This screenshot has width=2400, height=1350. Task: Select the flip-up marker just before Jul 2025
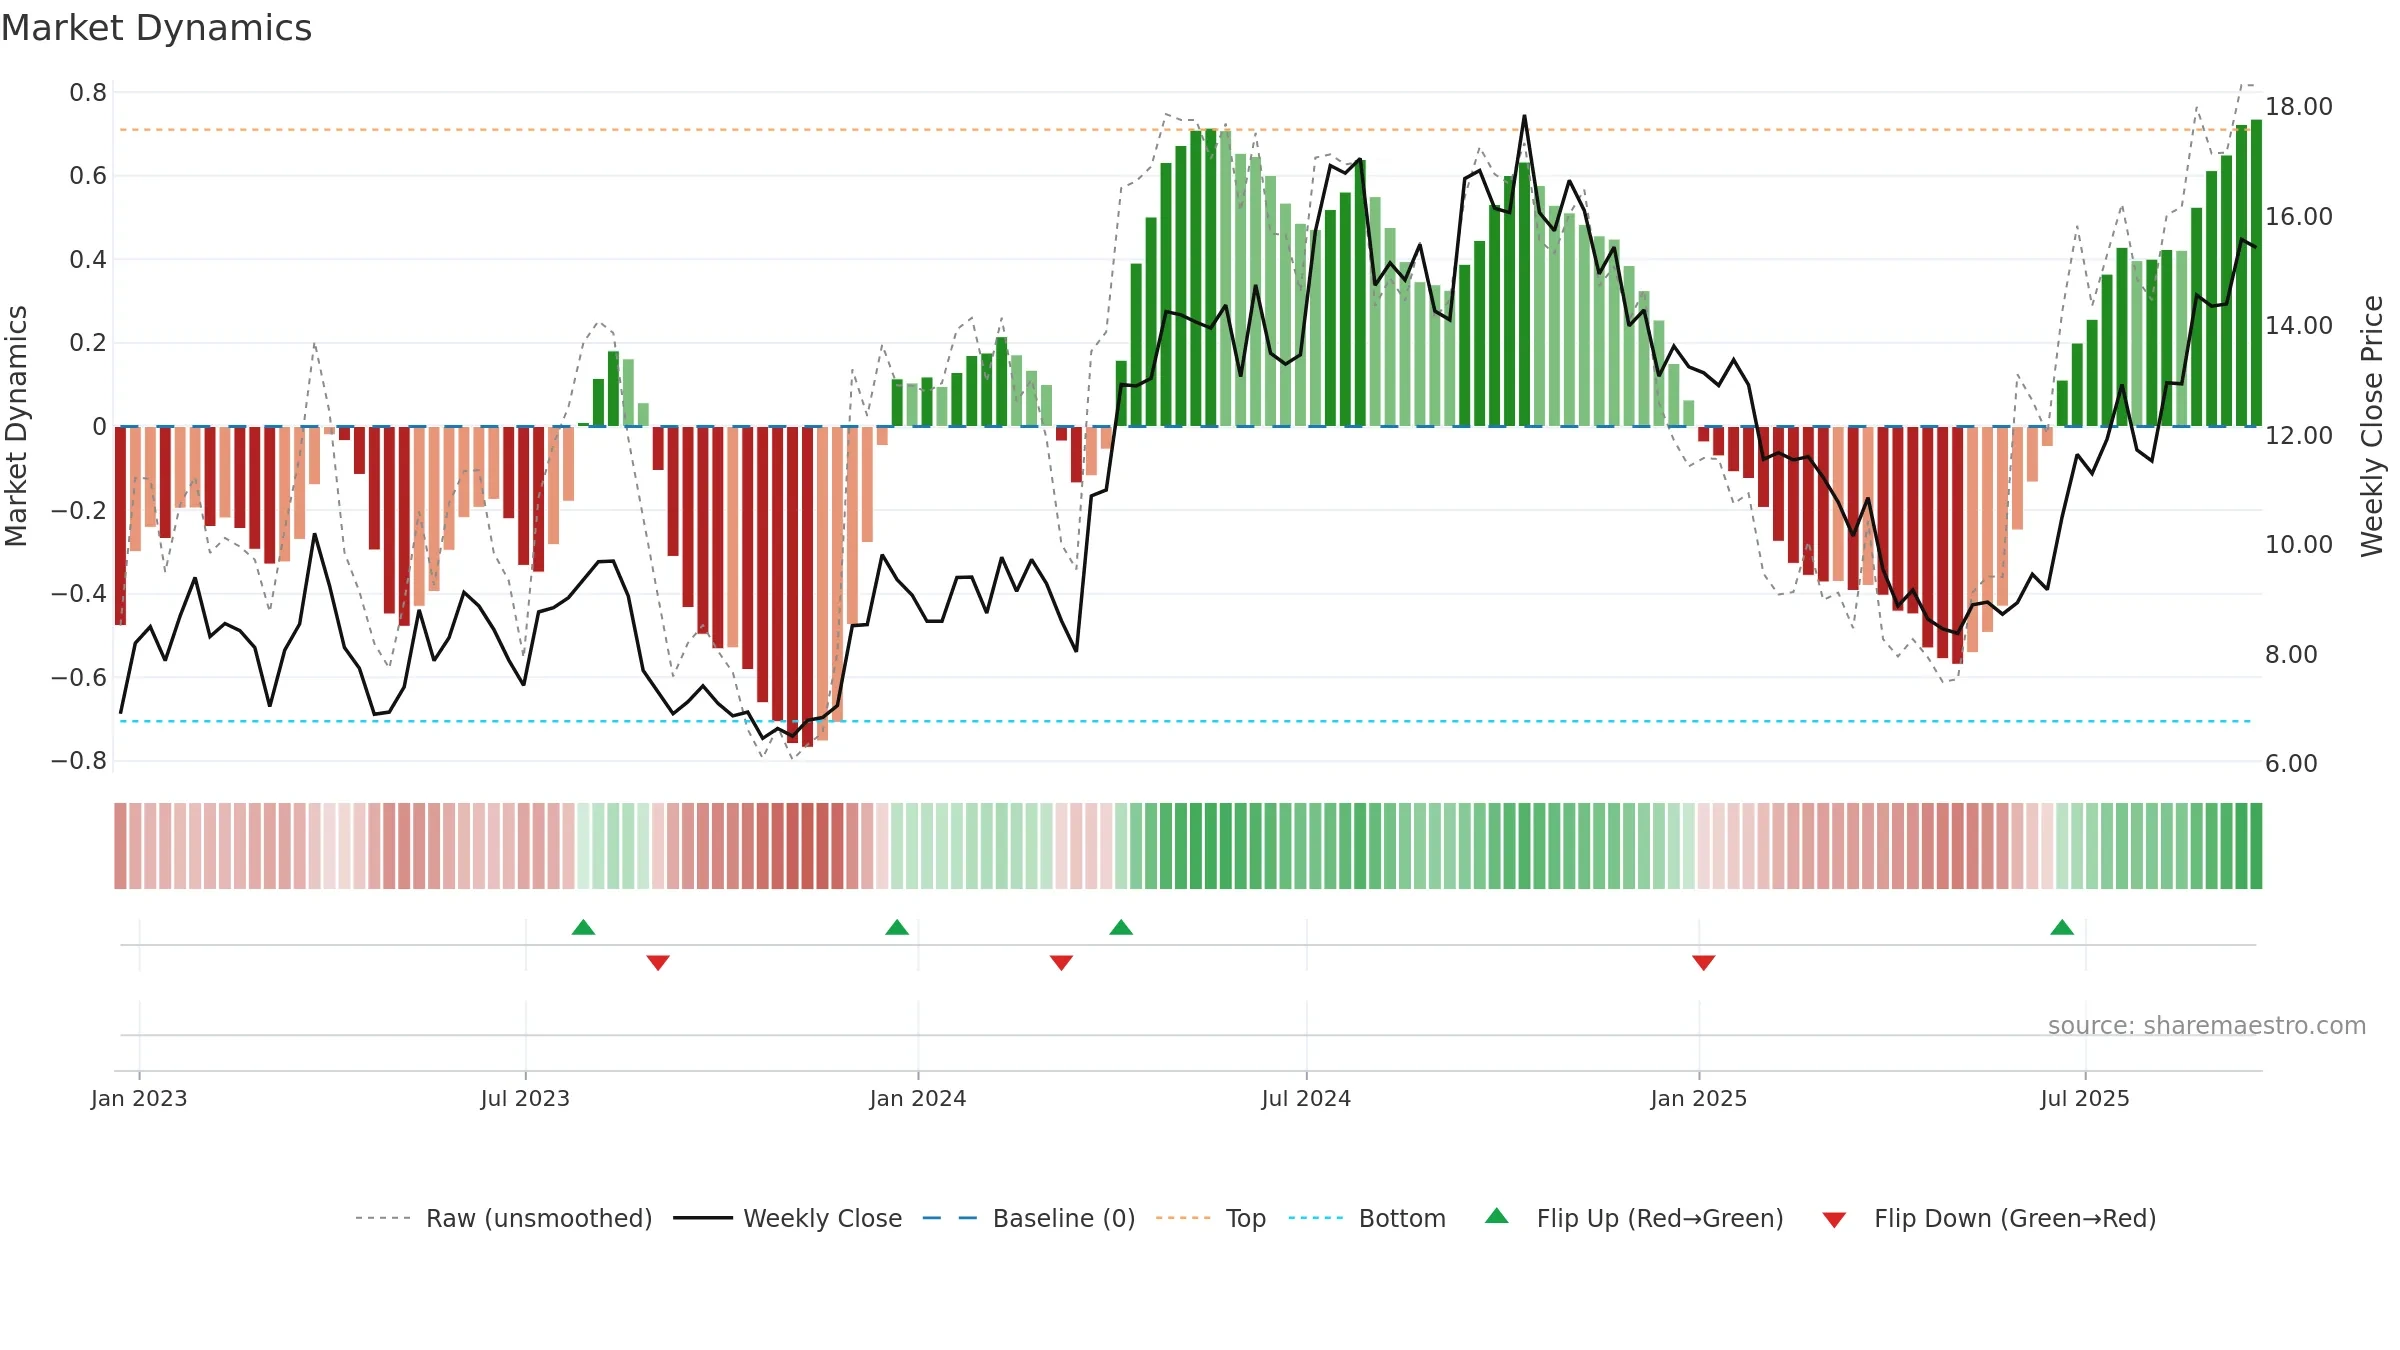[2062, 927]
